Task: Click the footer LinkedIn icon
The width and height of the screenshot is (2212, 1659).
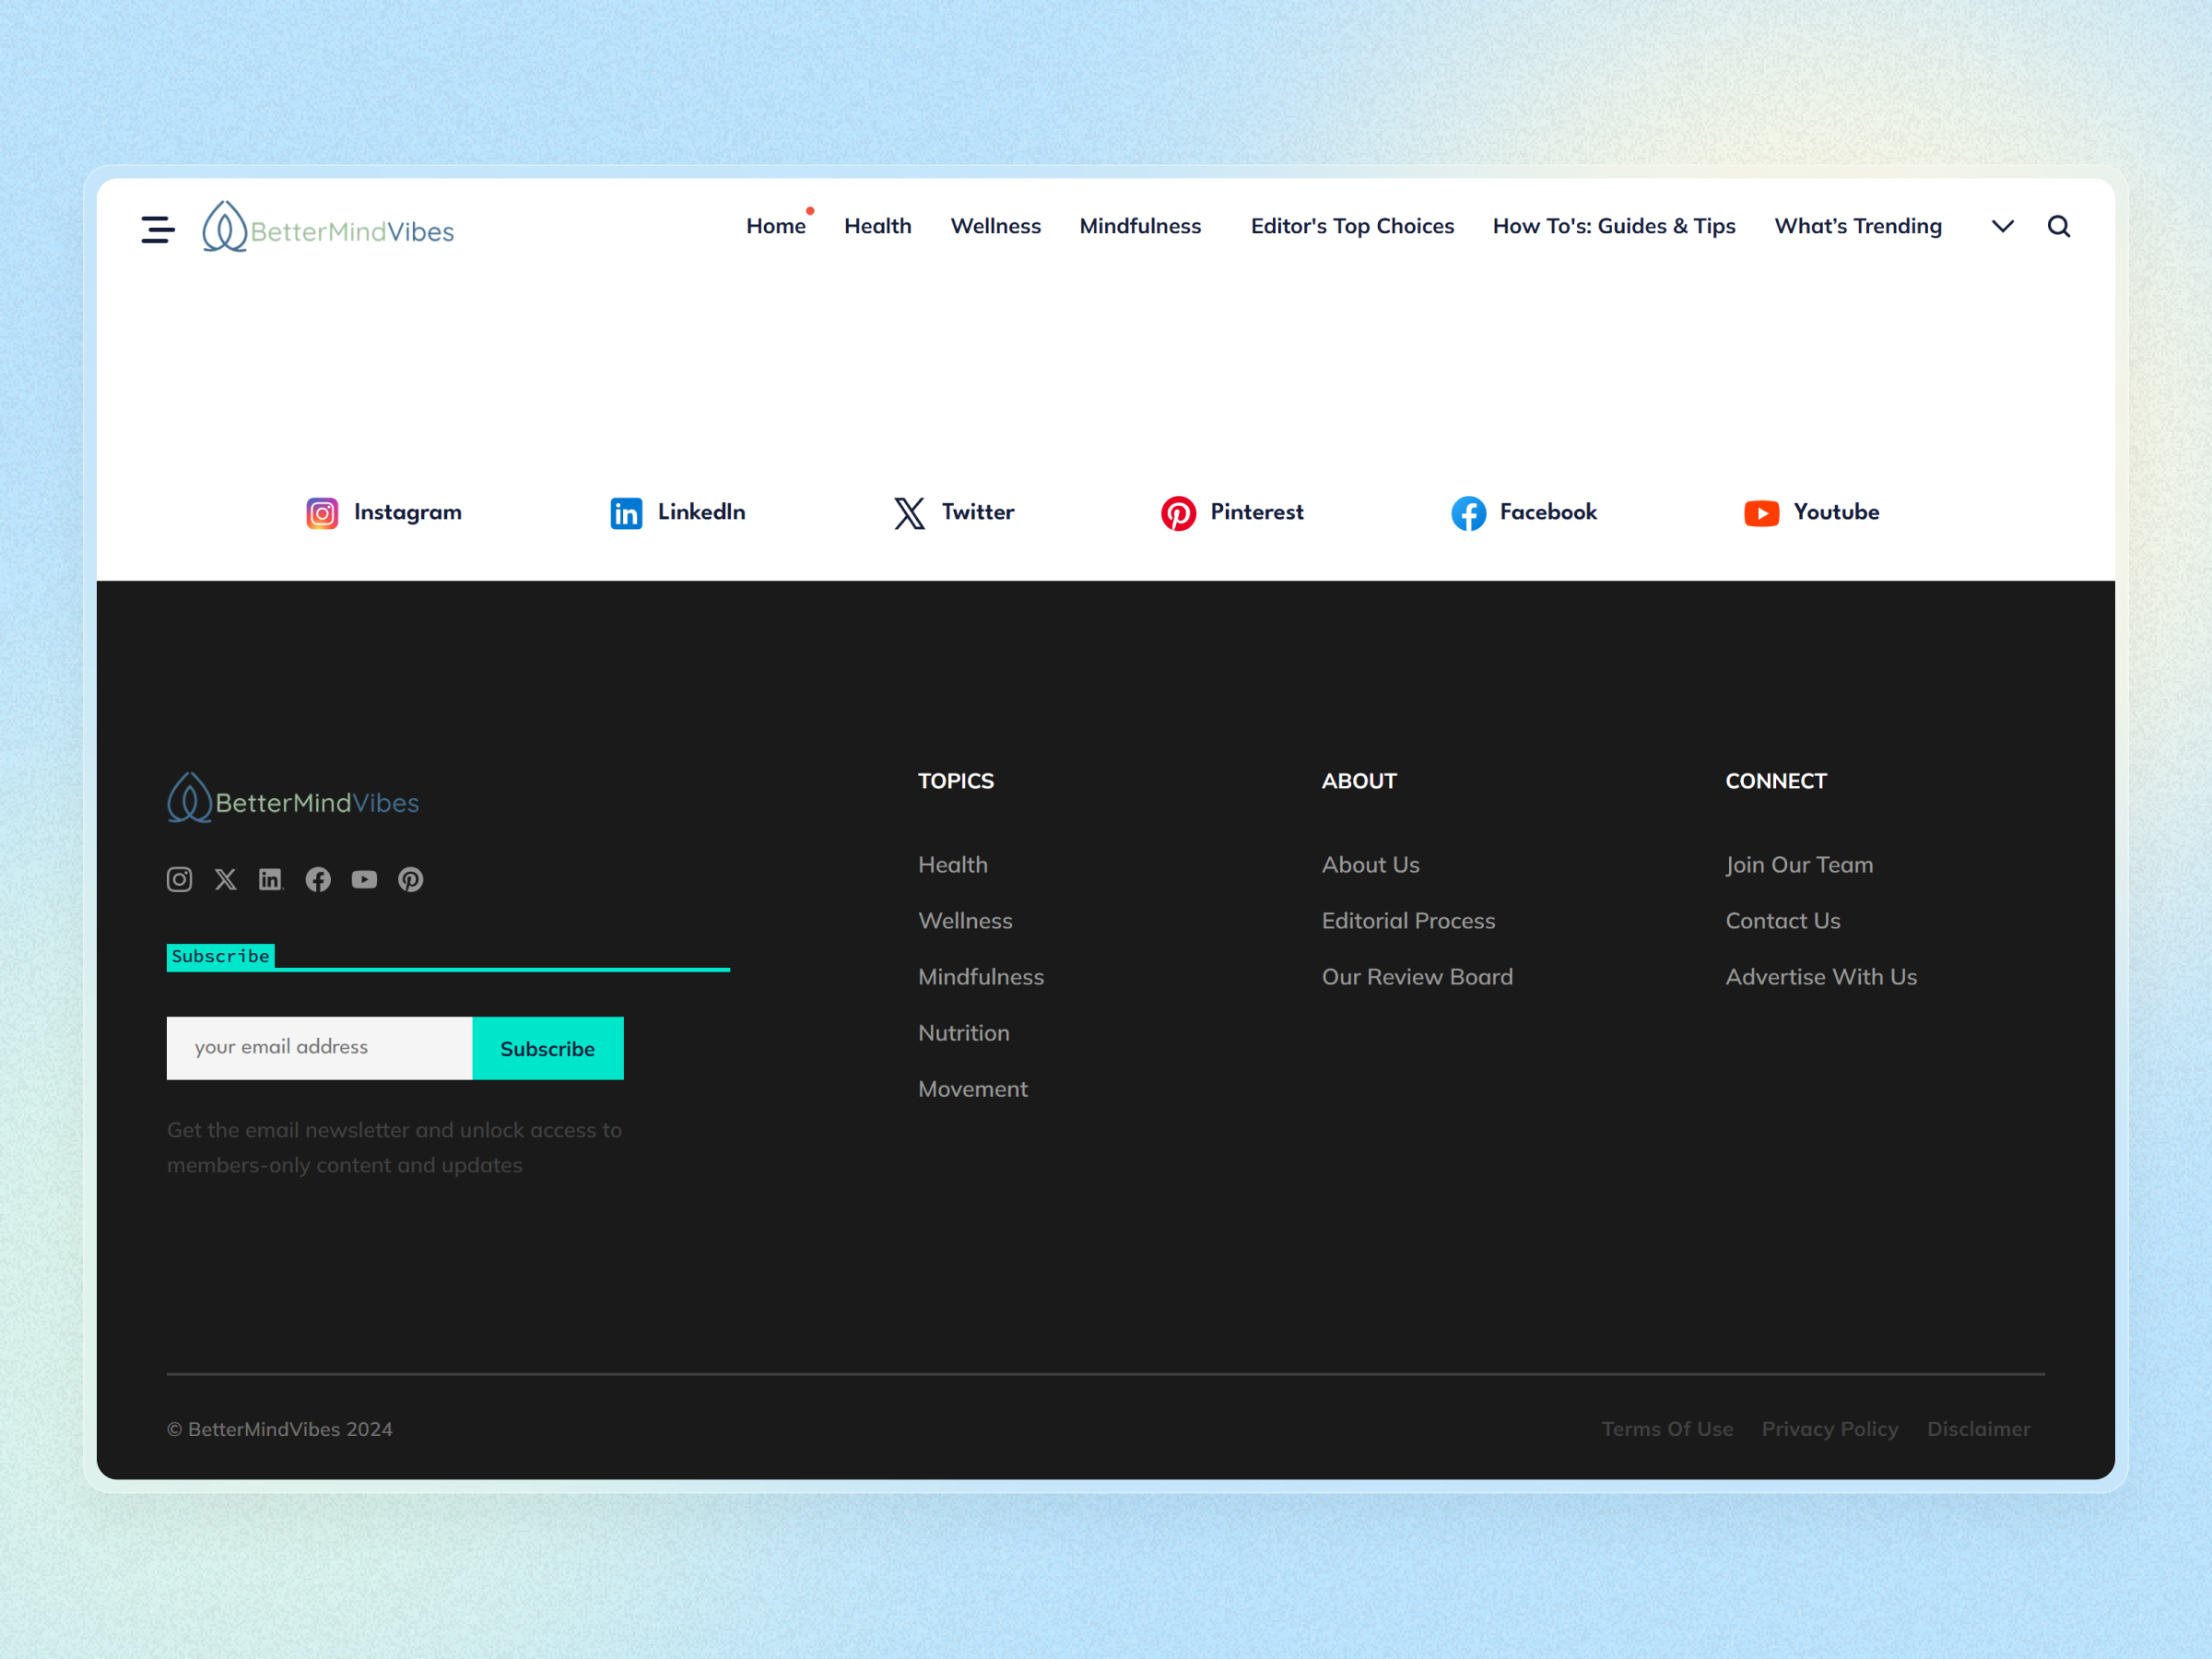Action: [x=271, y=879]
